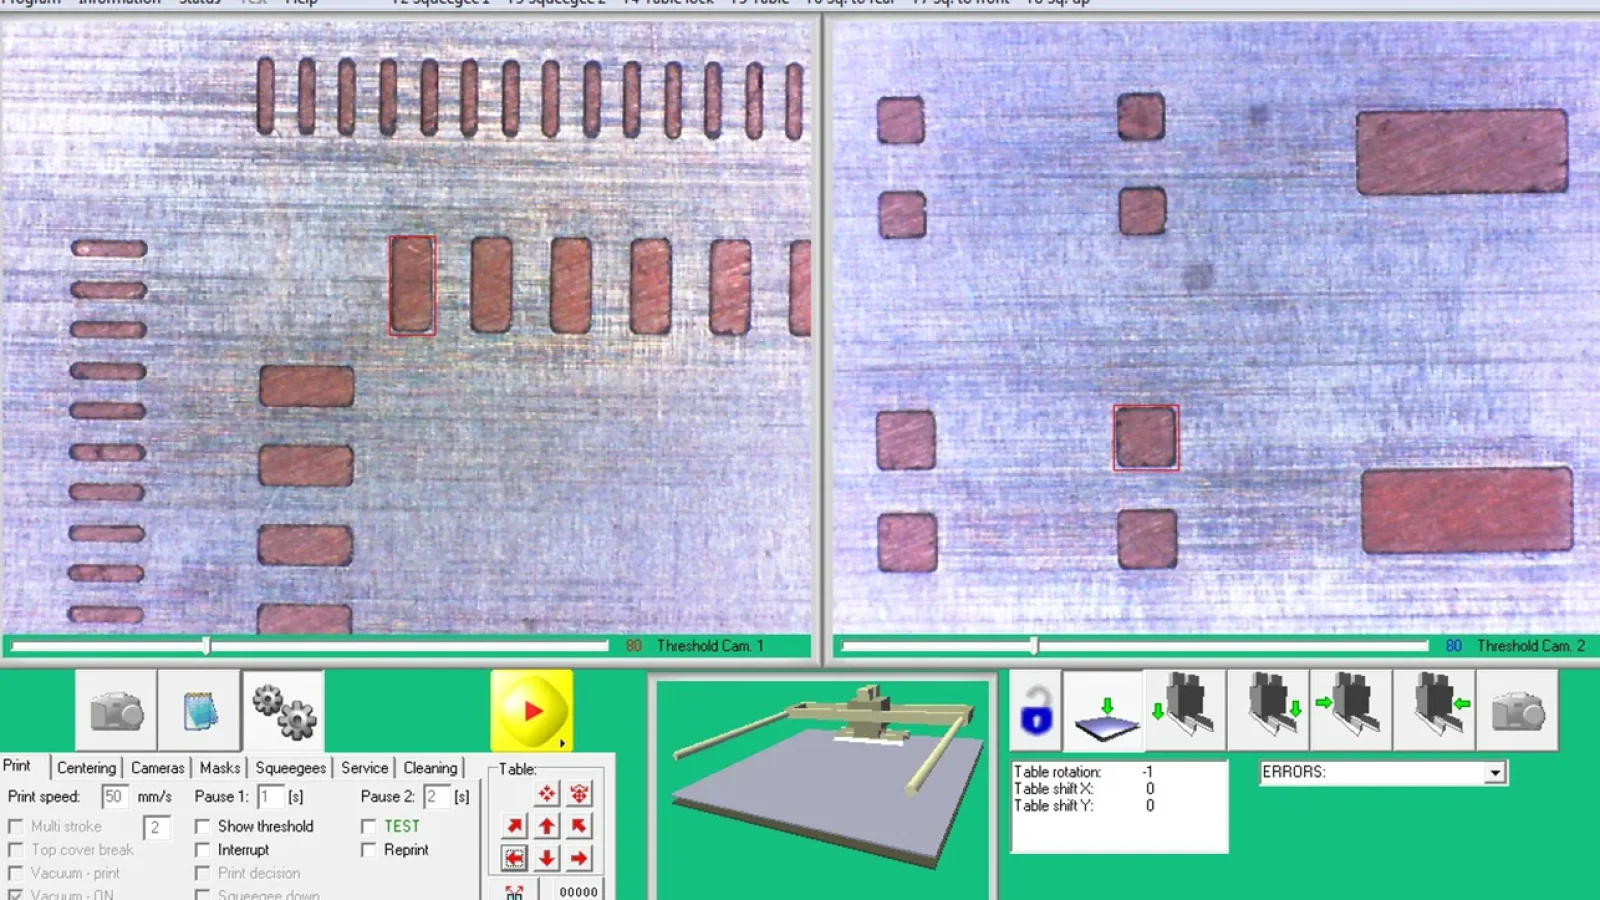
Task: Click the Table rotation readout
Action: coord(1084,772)
